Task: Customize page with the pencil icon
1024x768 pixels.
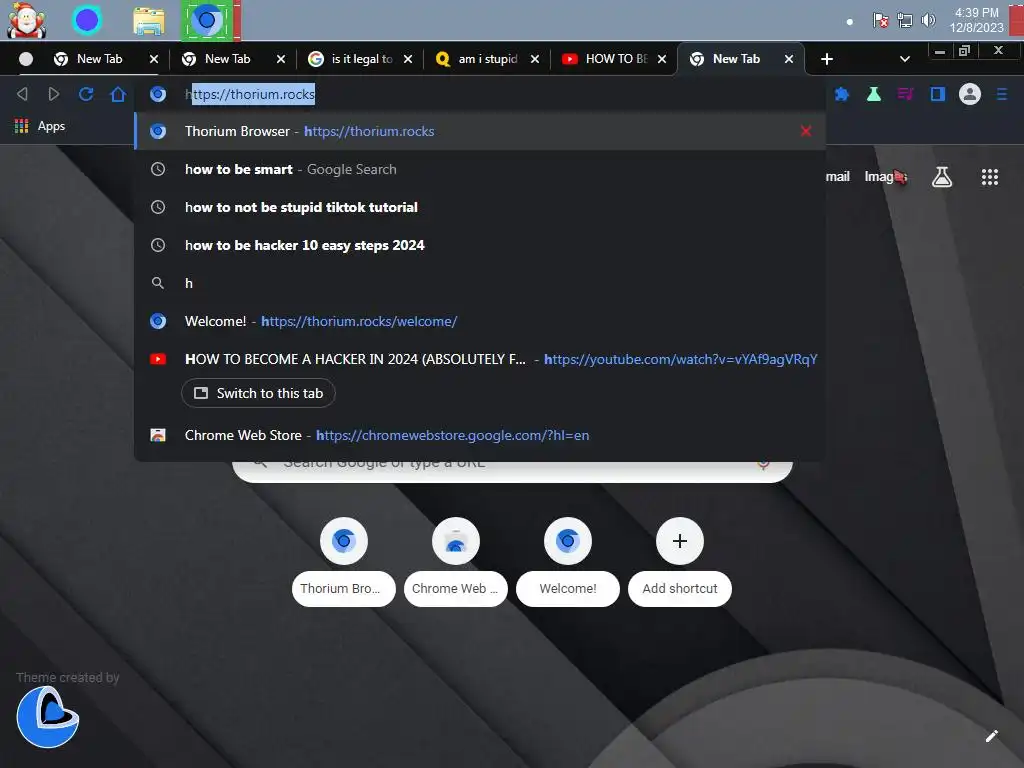Action: [991, 736]
